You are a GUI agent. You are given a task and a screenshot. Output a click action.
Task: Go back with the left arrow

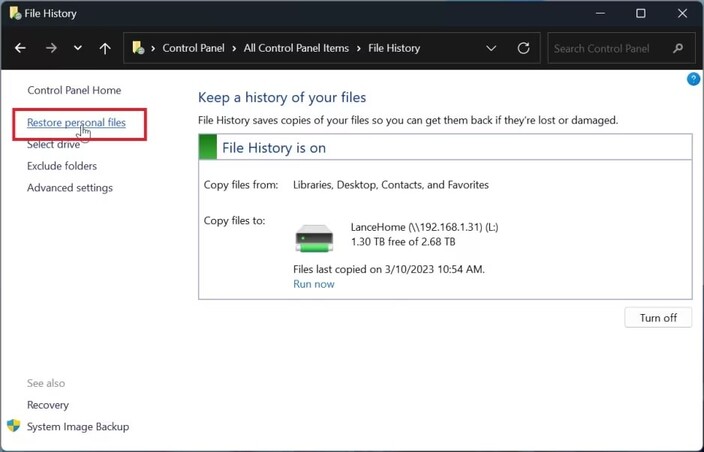coord(20,48)
